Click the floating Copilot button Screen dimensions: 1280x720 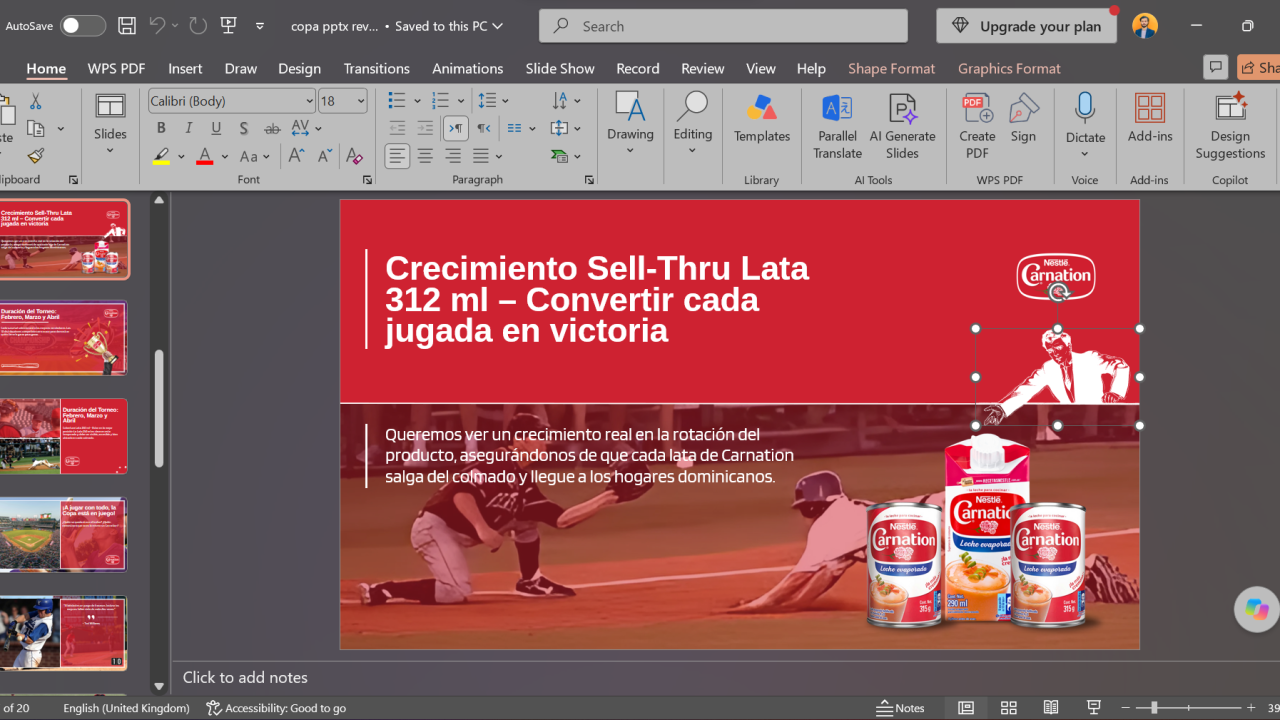1256,609
